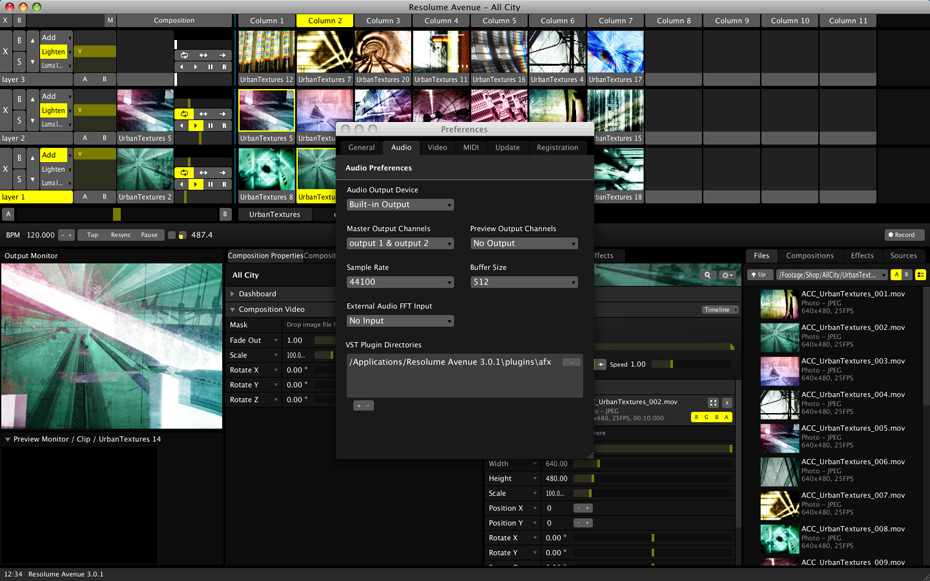Play layer 2 backwards

pyautogui.click(x=181, y=126)
